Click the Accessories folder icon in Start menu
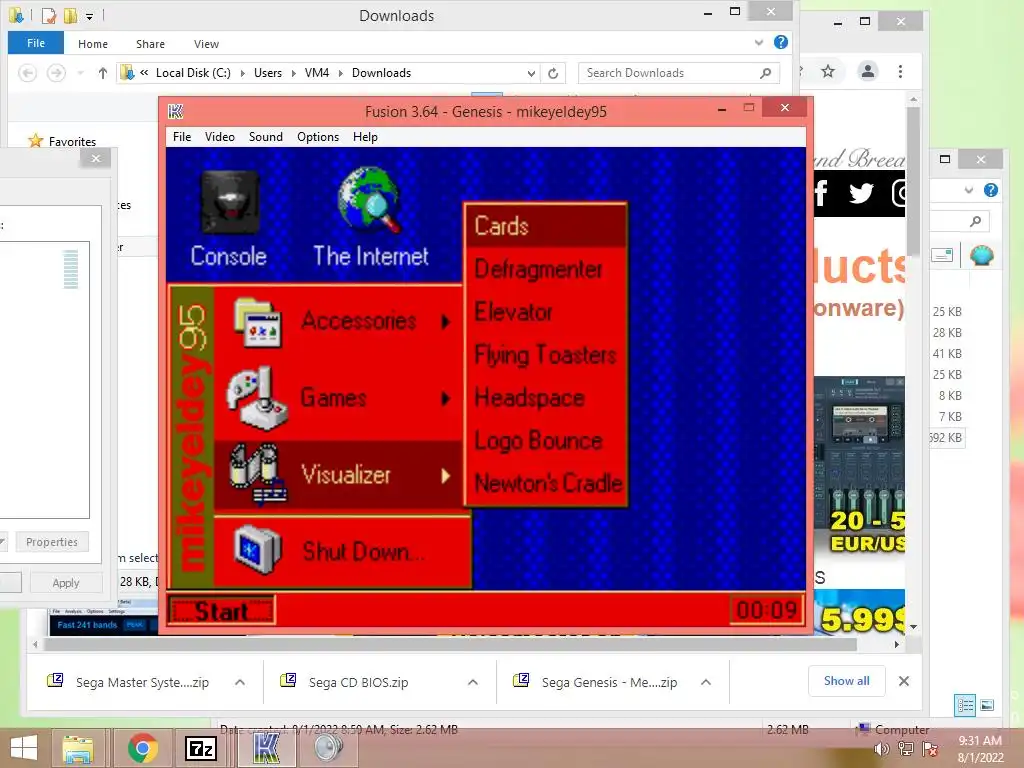The image size is (1024, 768). (258, 323)
